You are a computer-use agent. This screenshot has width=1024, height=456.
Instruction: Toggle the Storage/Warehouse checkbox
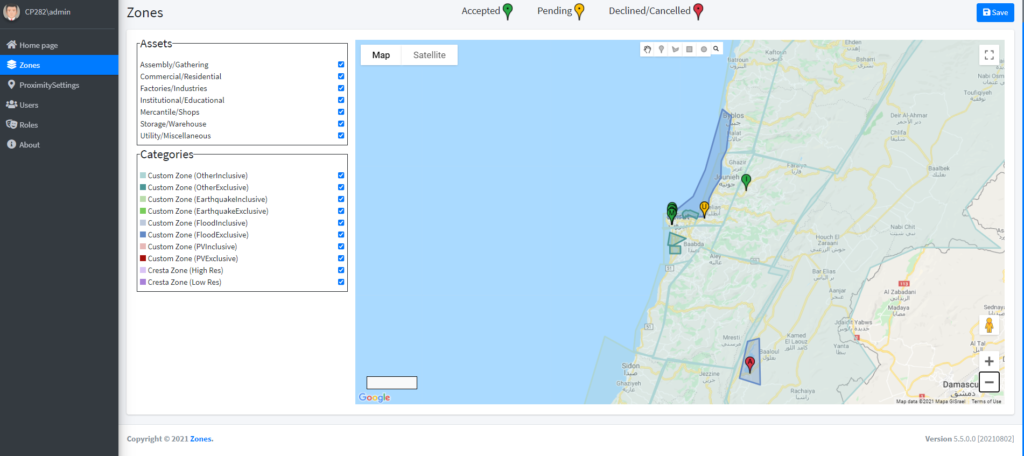pyautogui.click(x=341, y=124)
